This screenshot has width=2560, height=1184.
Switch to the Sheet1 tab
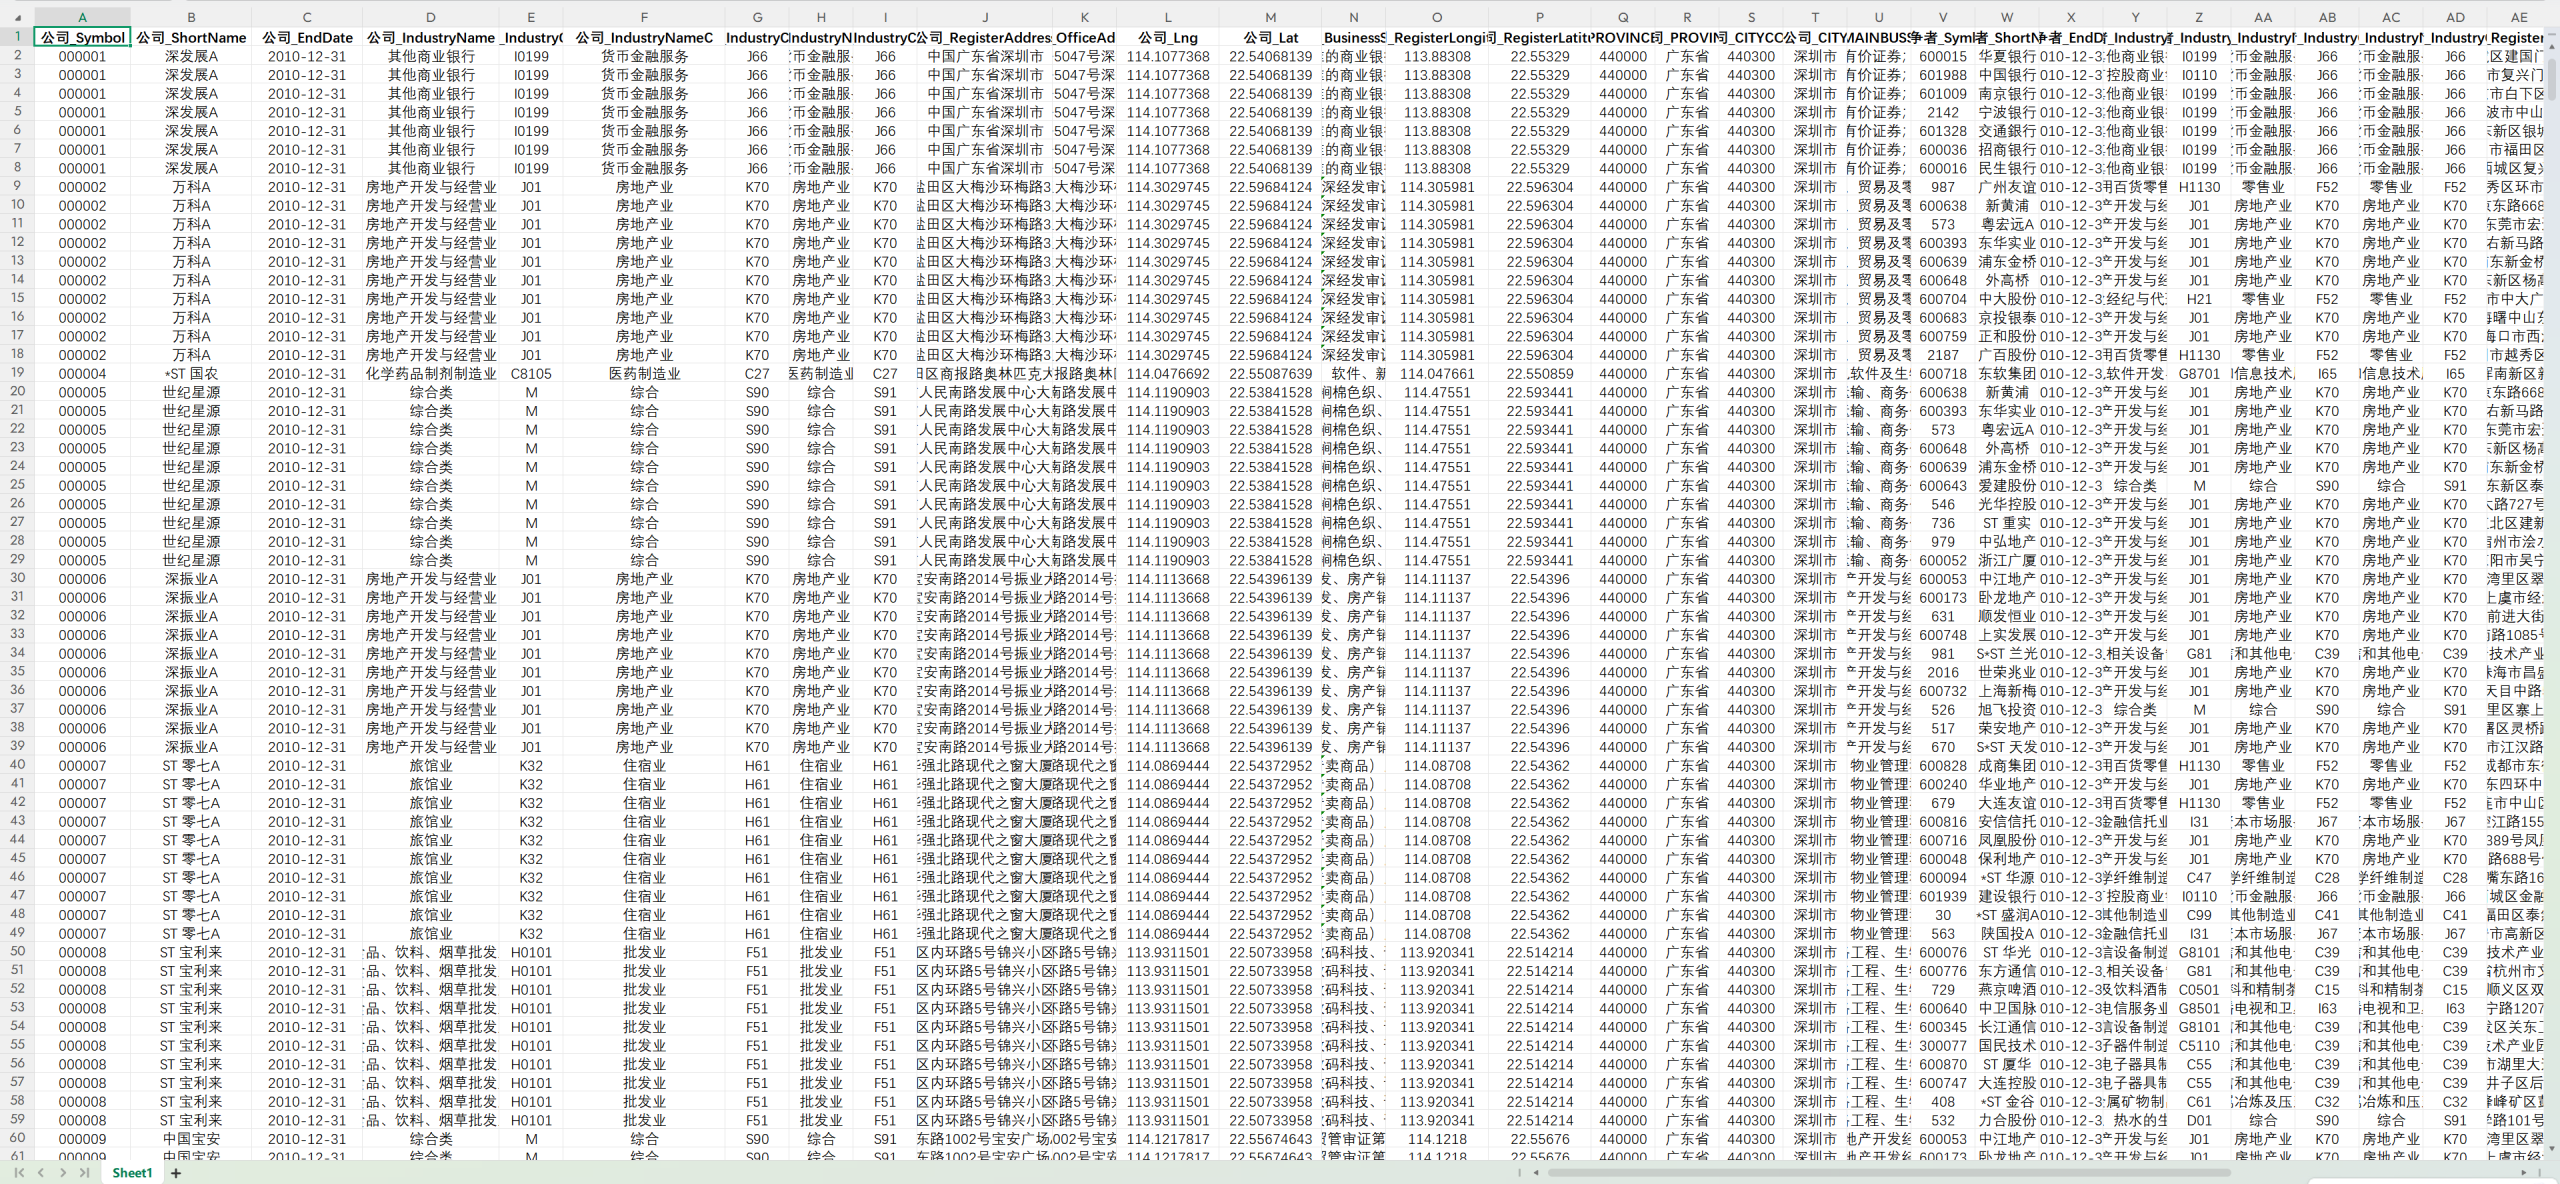(132, 1172)
